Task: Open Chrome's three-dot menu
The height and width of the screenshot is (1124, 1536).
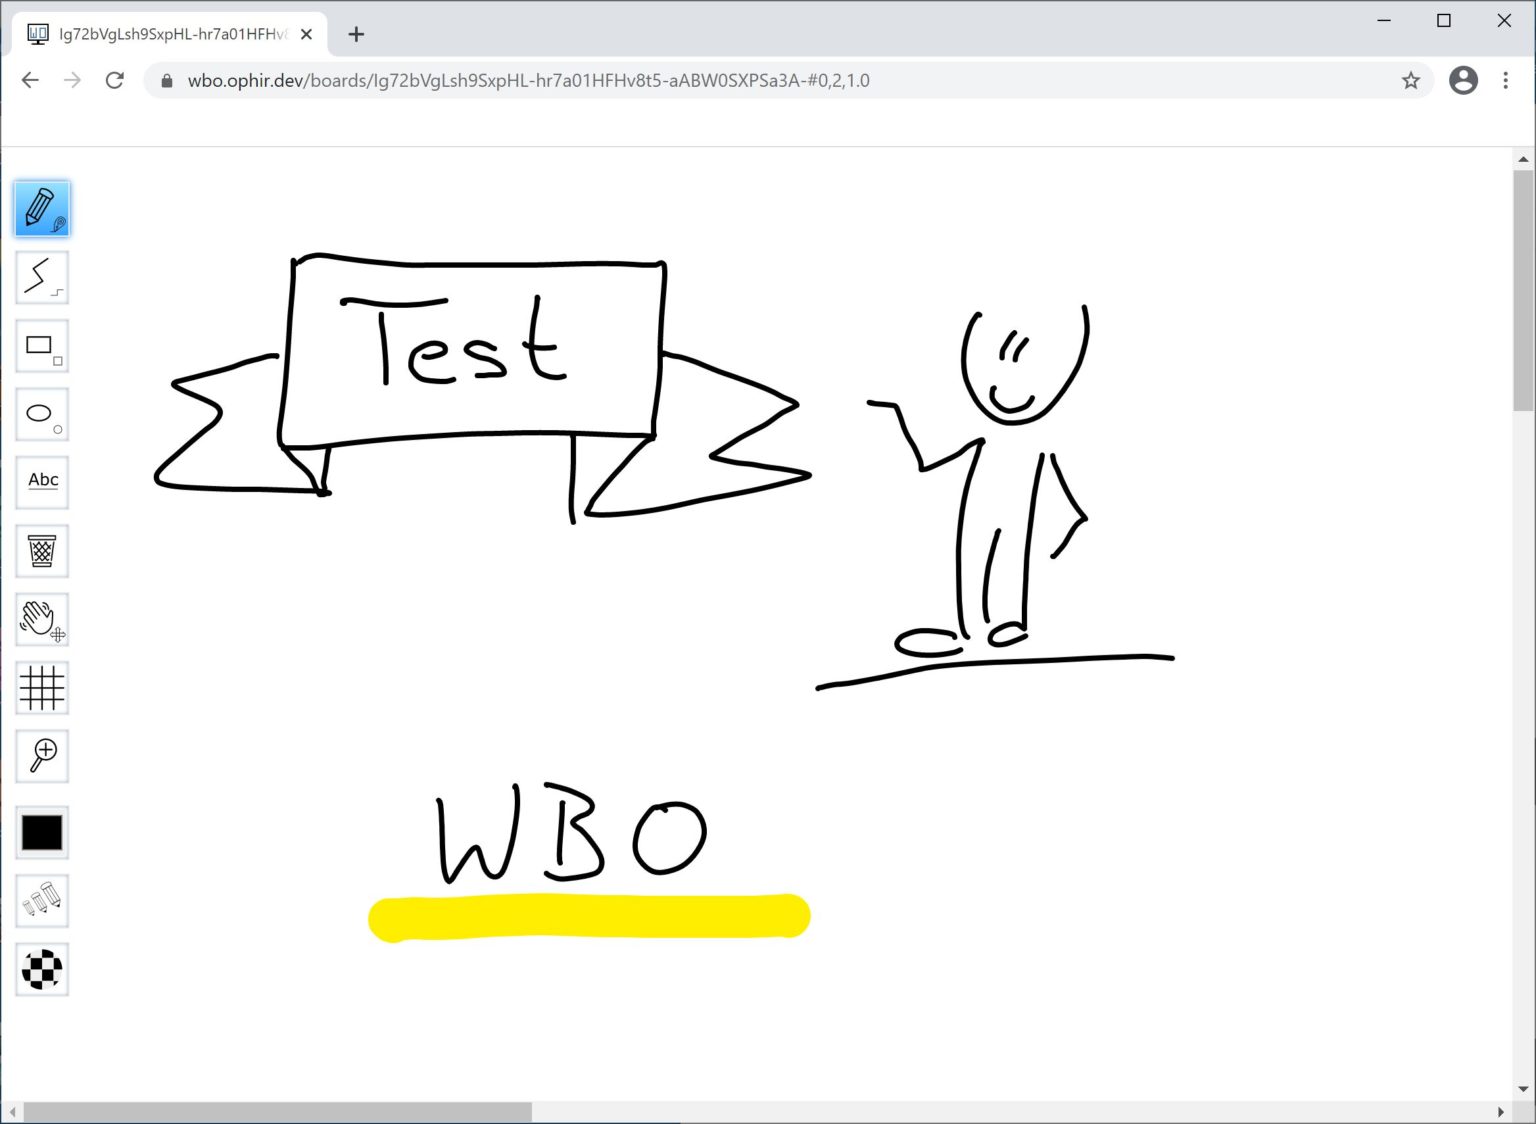Action: 1505,80
